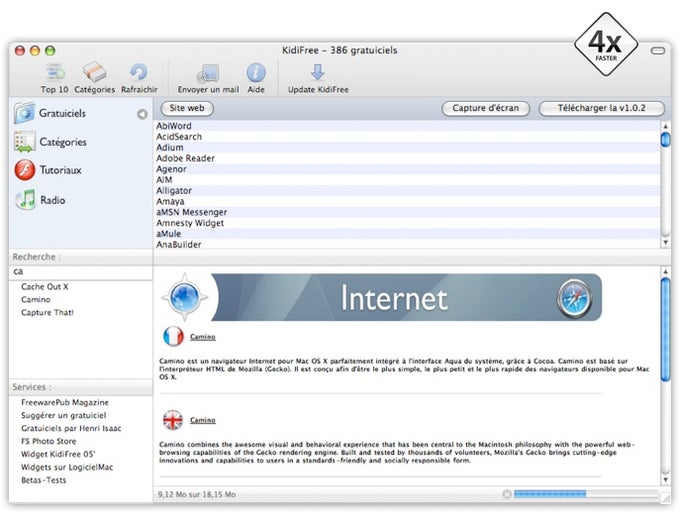Click the description pane scroll down arrow
The image size is (680, 515).
[x=665, y=479]
